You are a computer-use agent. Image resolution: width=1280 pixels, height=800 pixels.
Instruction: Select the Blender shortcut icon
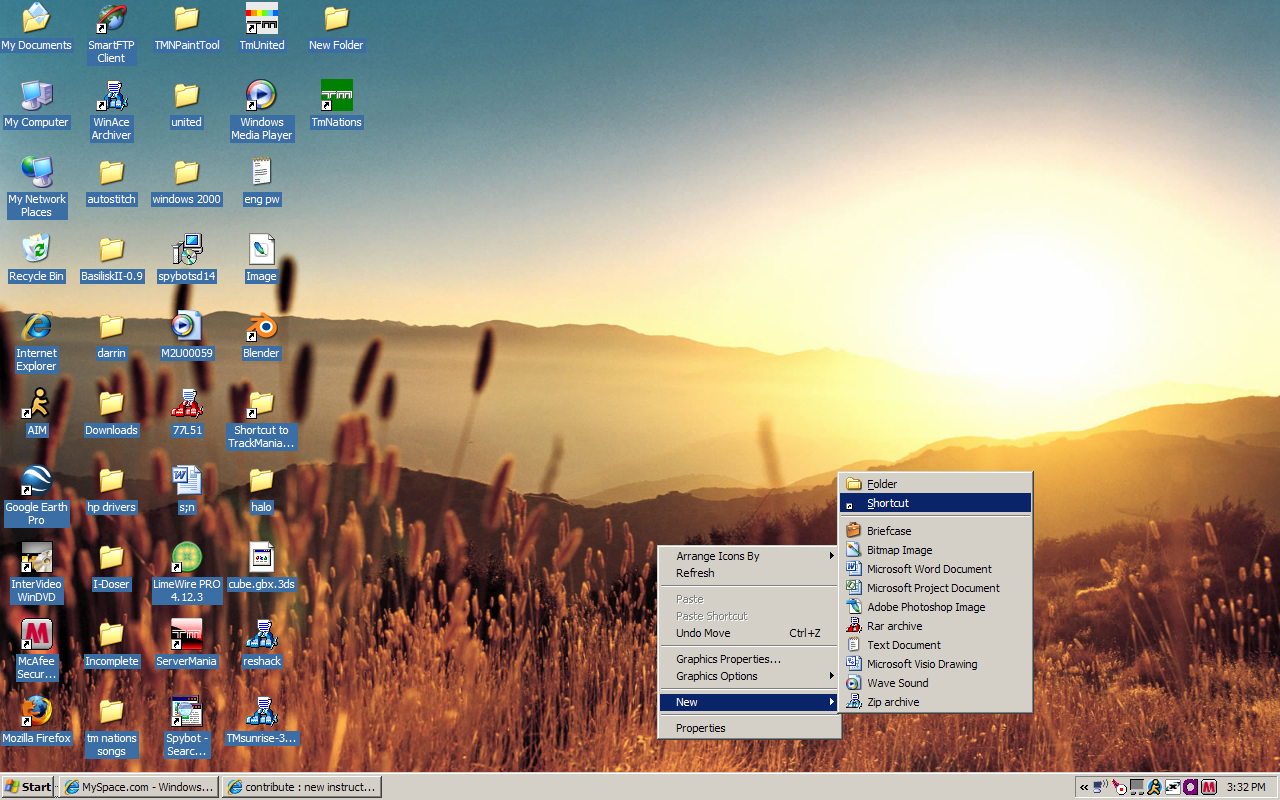pos(262,335)
